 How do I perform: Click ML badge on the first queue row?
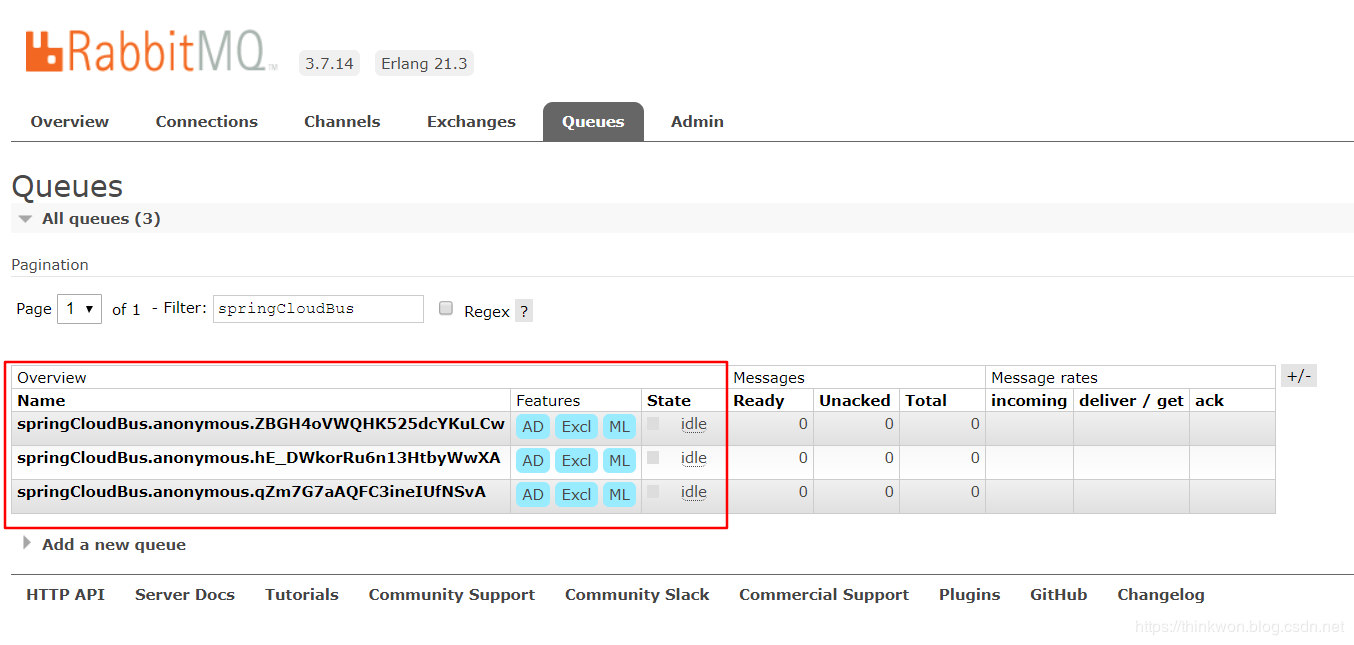coord(619,427)
